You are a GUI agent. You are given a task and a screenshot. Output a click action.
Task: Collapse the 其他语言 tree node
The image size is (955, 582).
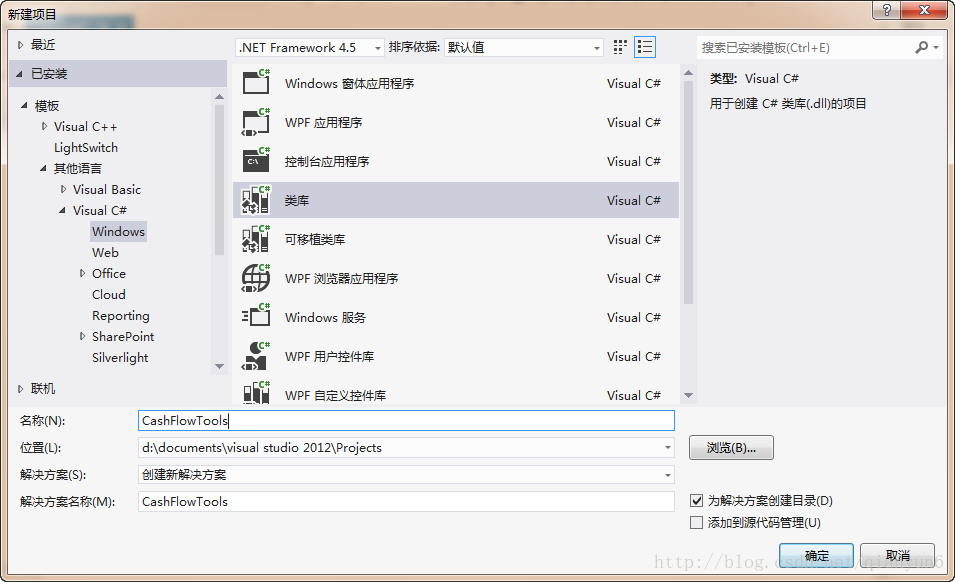click(x=43, y=168)
